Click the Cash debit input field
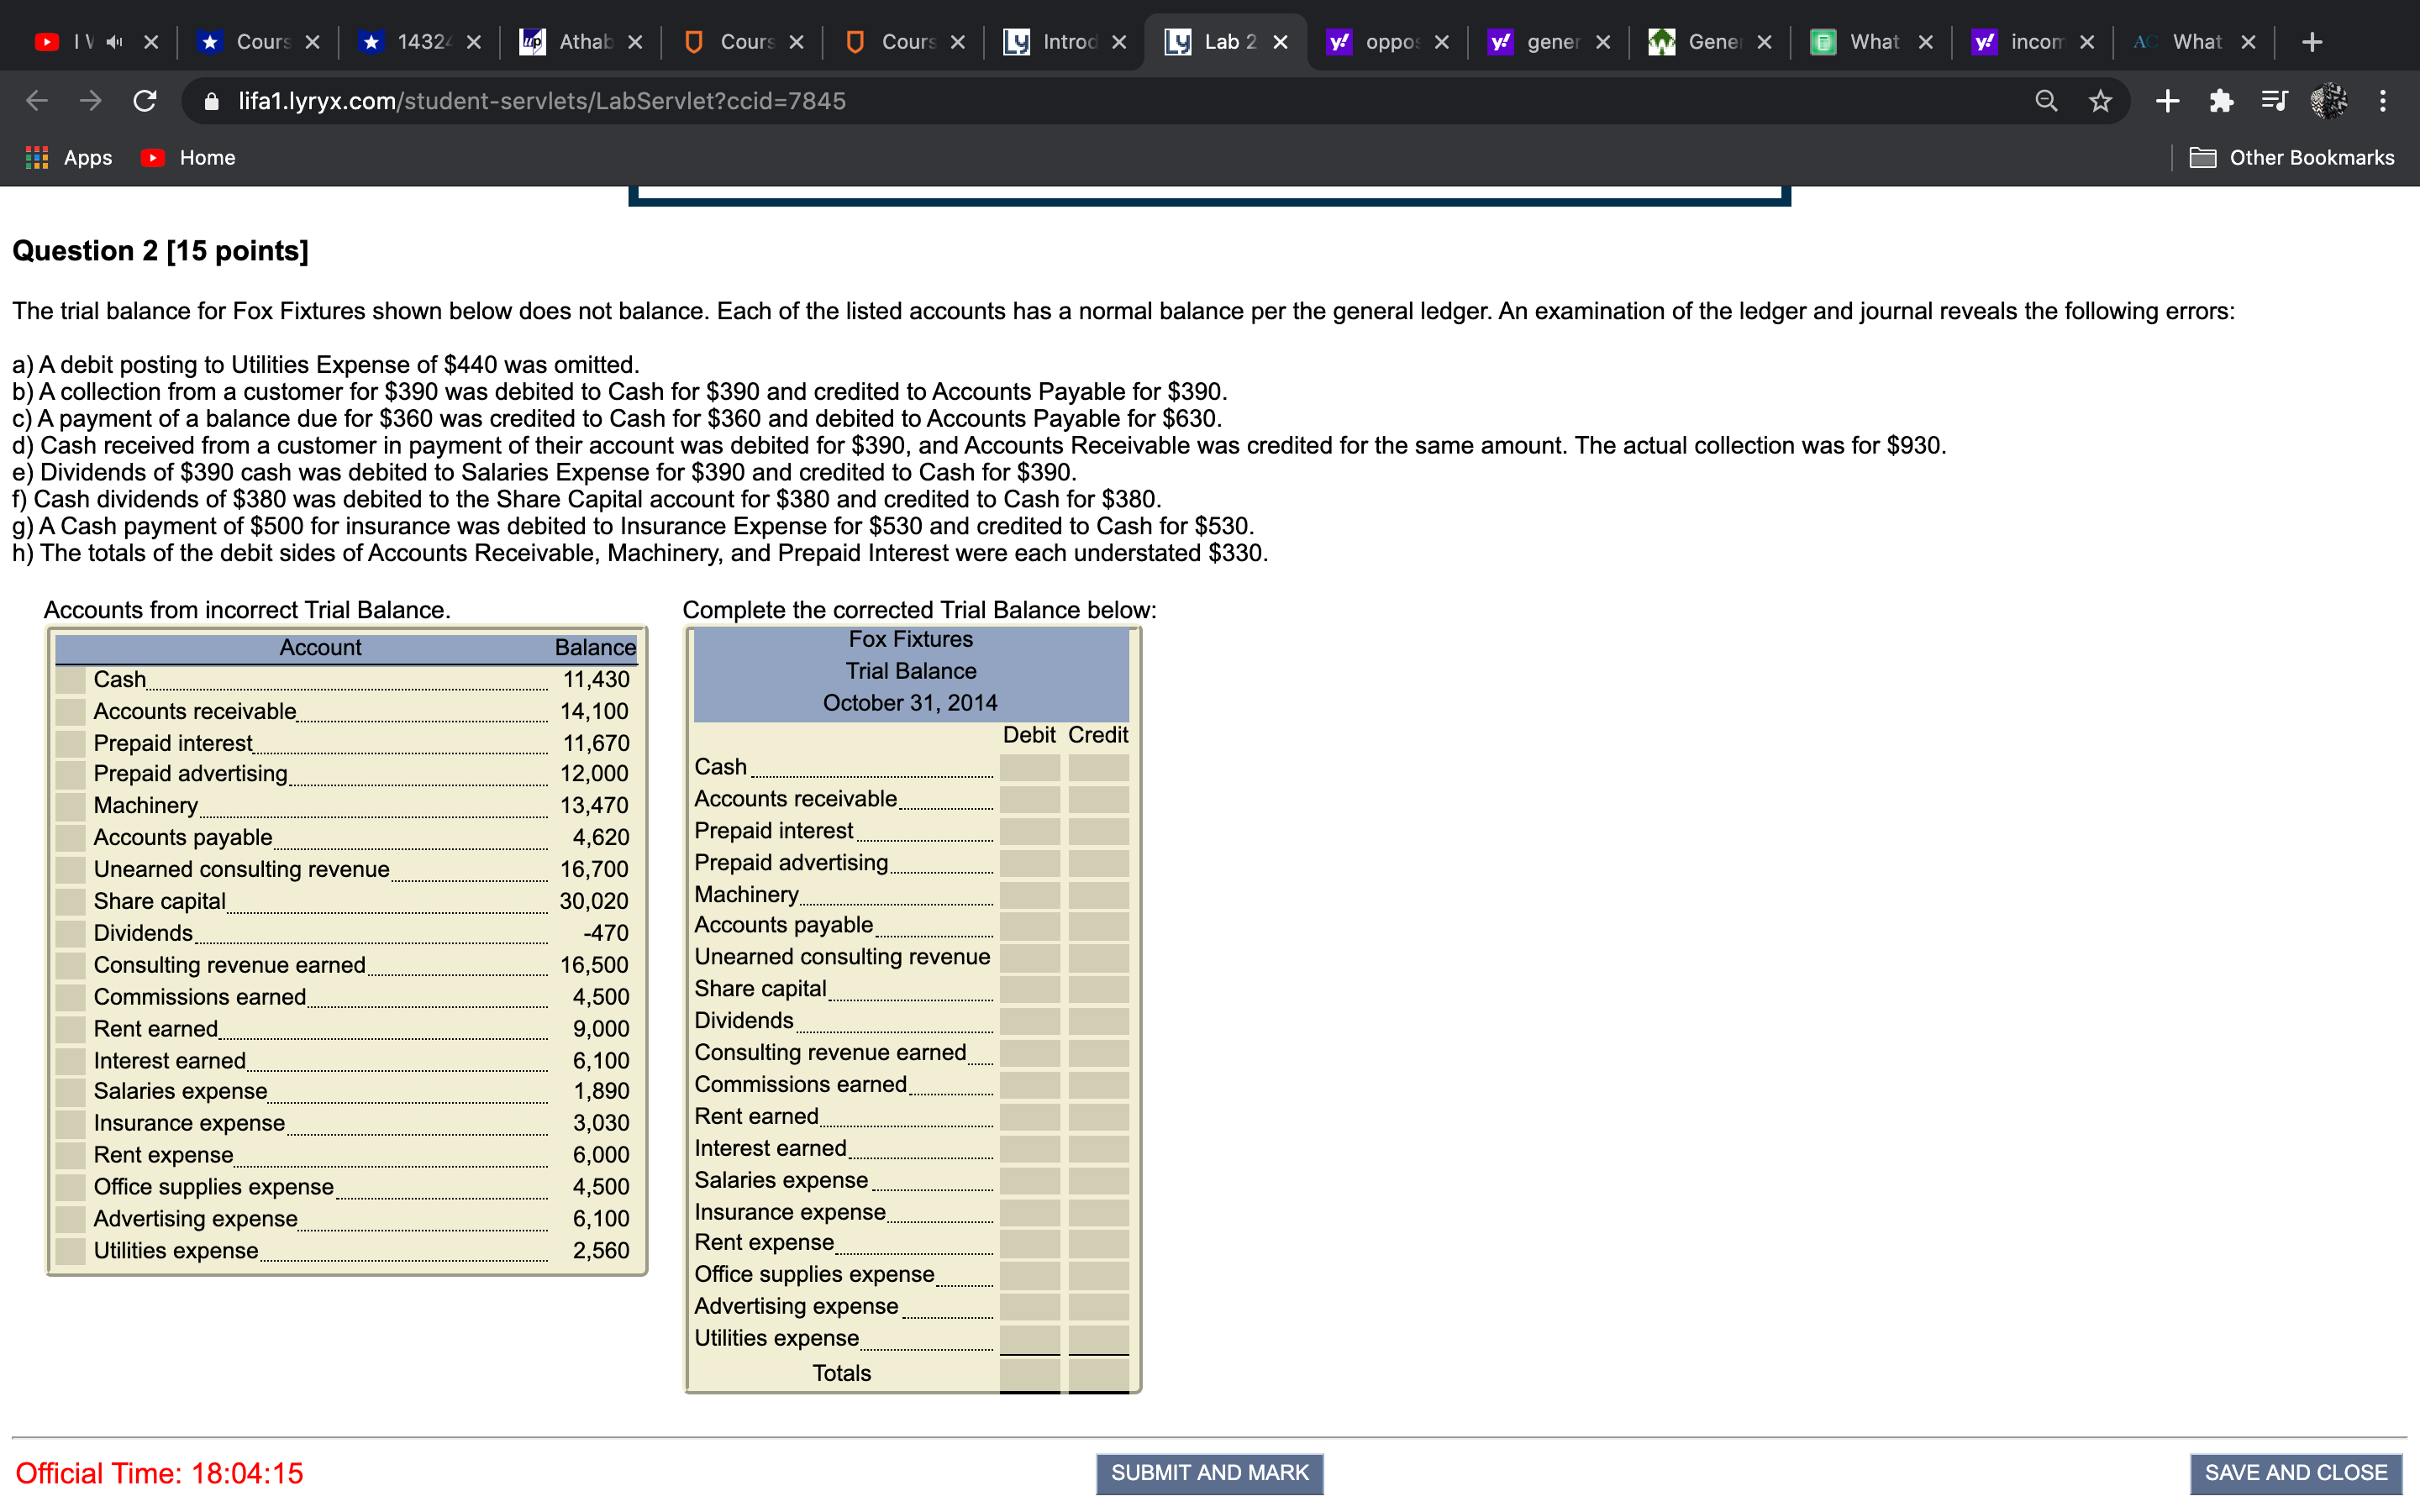Viewport: 2420px width, 1512px height. (1029, 768)
